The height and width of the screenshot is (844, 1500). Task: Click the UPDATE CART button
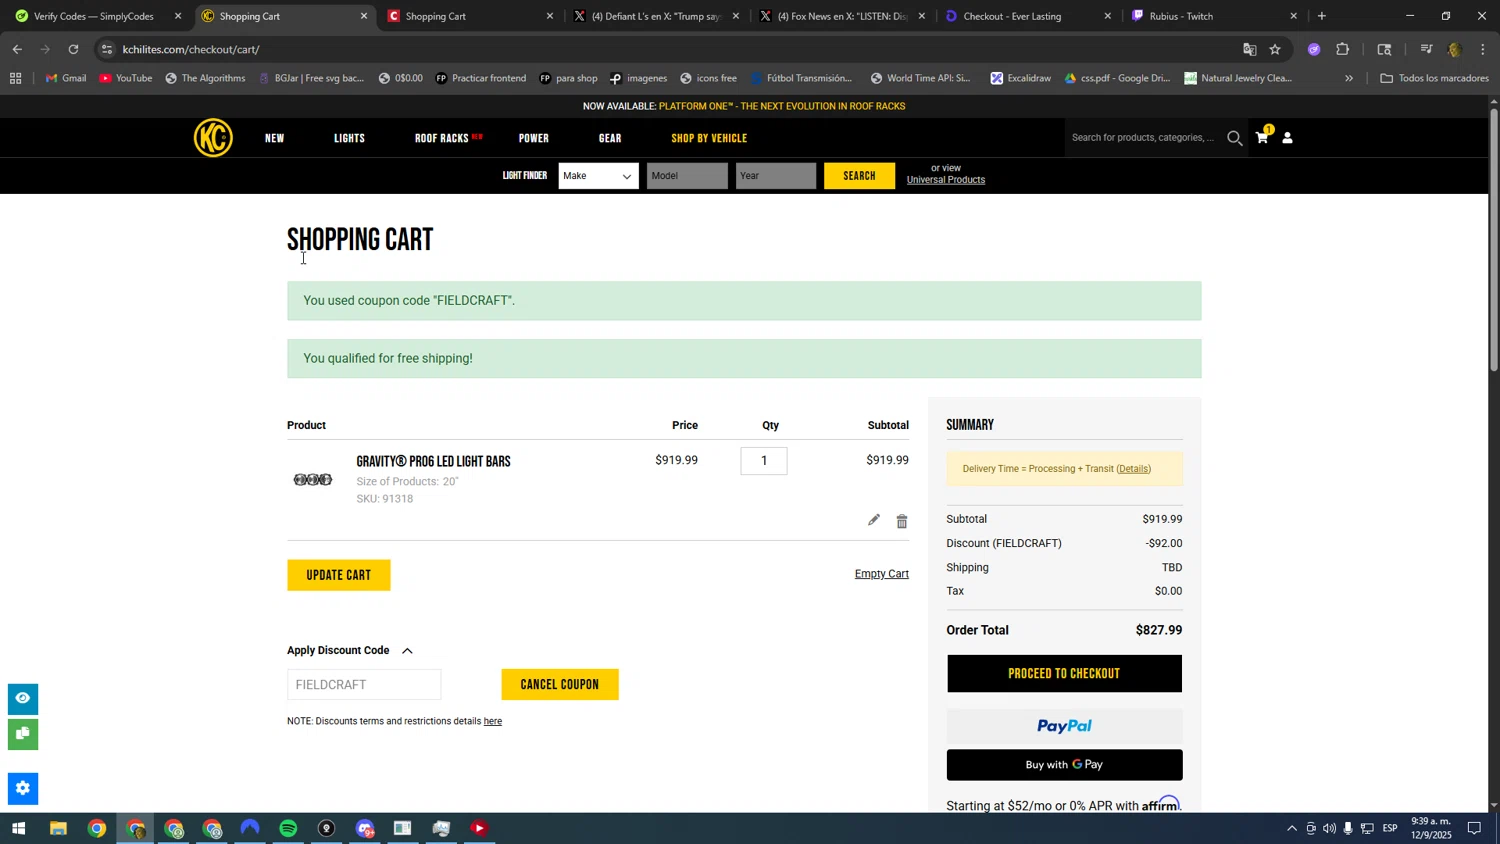(x=338, y=575)
